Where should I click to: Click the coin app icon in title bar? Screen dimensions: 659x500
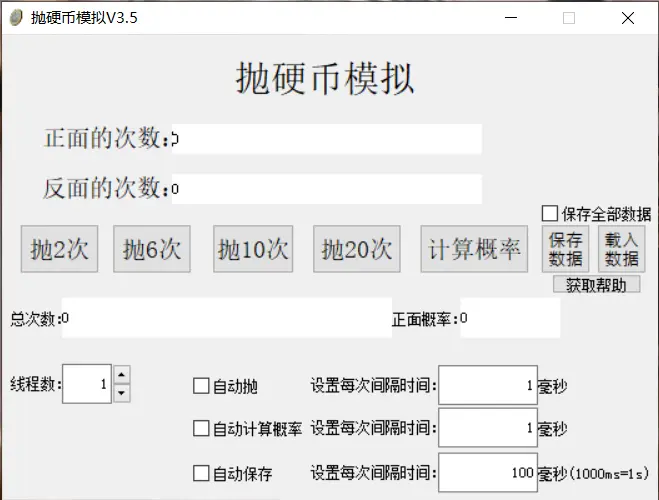coord(16,17)
